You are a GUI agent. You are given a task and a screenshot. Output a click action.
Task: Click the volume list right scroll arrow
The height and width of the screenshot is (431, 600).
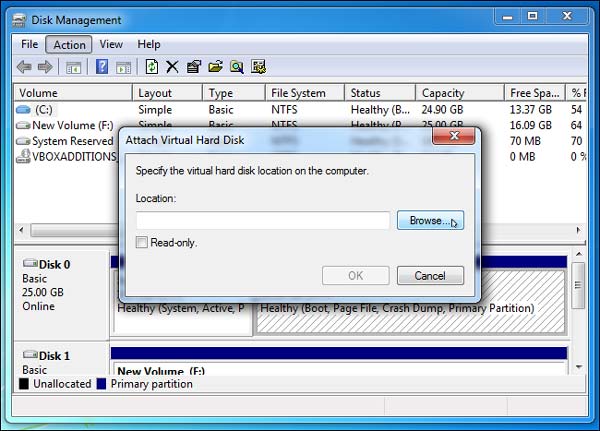point(578,230)
